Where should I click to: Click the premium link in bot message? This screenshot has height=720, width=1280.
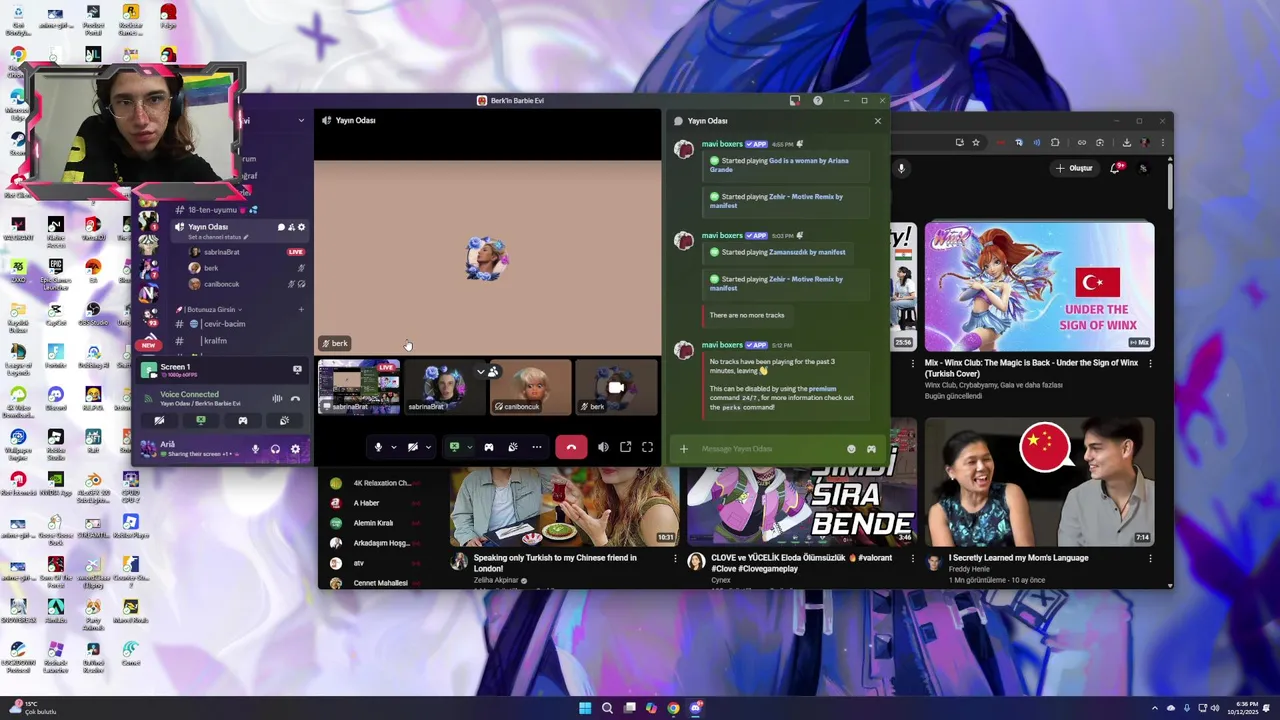[822, 388]
